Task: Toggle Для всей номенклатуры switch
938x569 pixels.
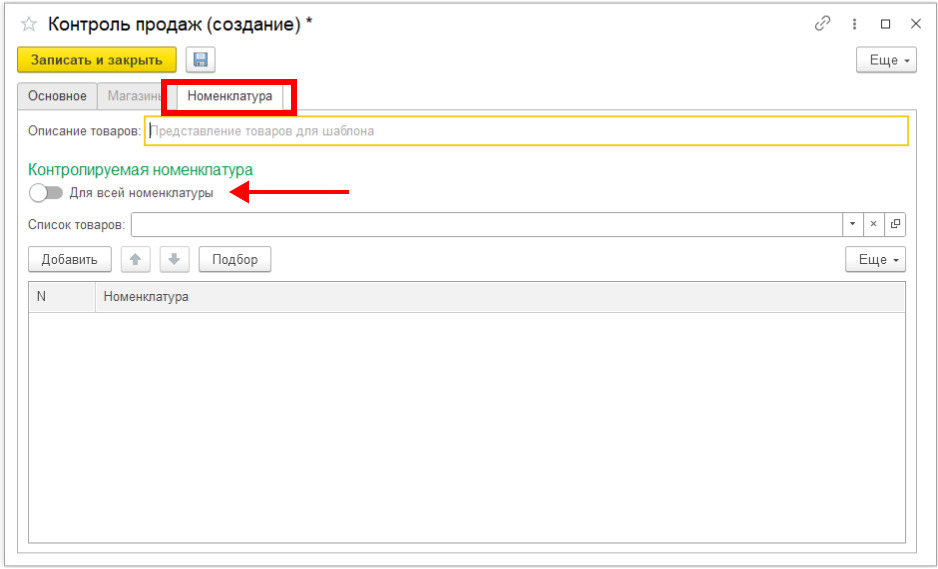Action: (x=46, y=193)
